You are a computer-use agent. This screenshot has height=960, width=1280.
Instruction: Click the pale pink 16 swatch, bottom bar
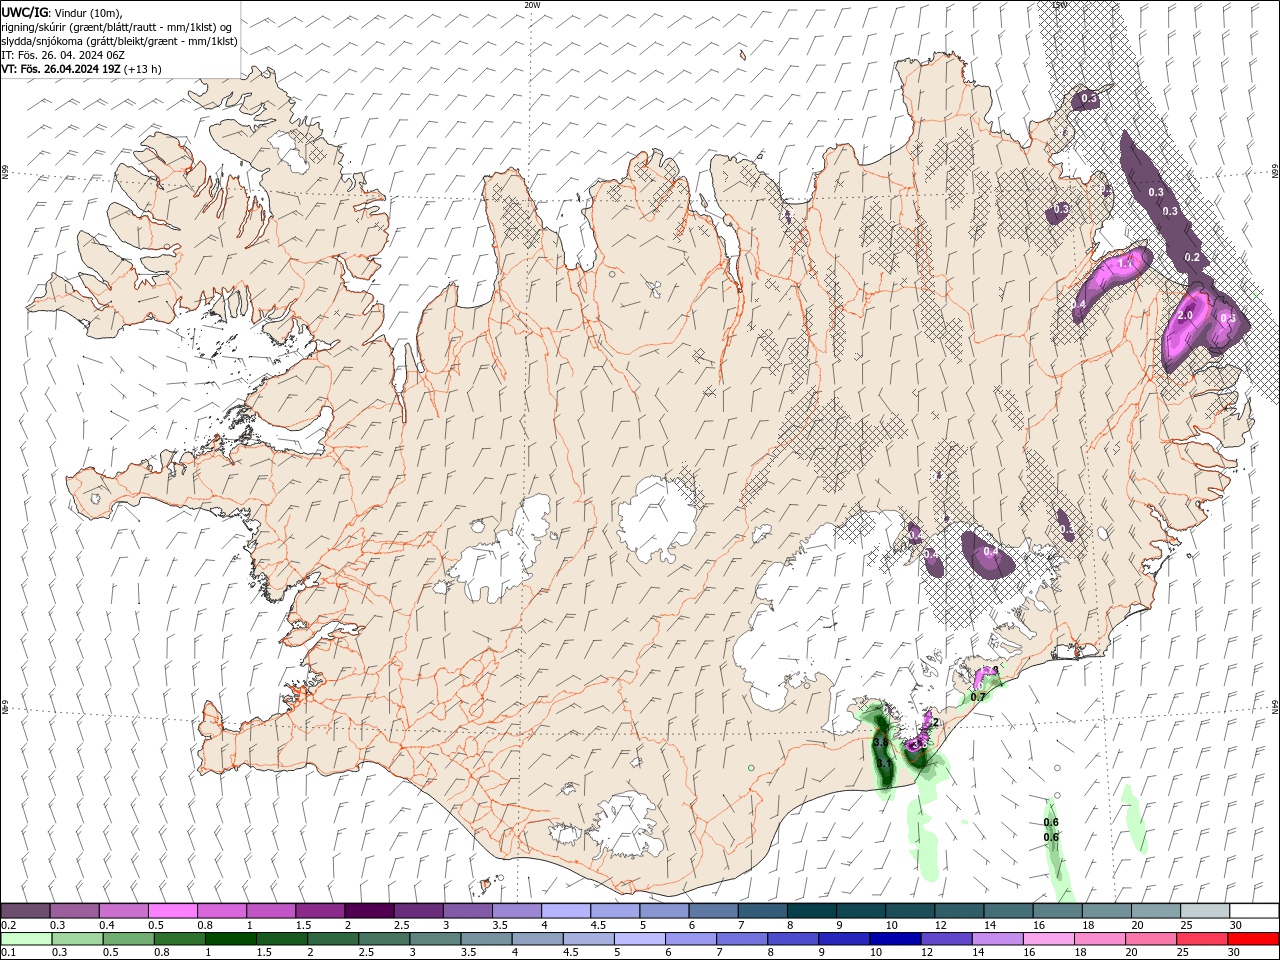(1047, 939)
